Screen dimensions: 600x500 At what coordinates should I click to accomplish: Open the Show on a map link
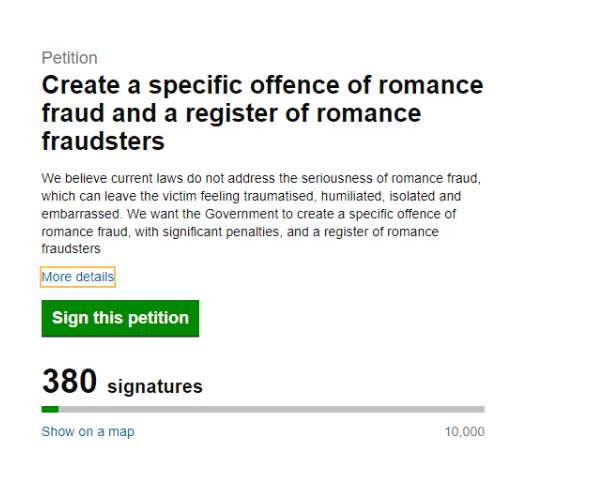pos(87,432)
